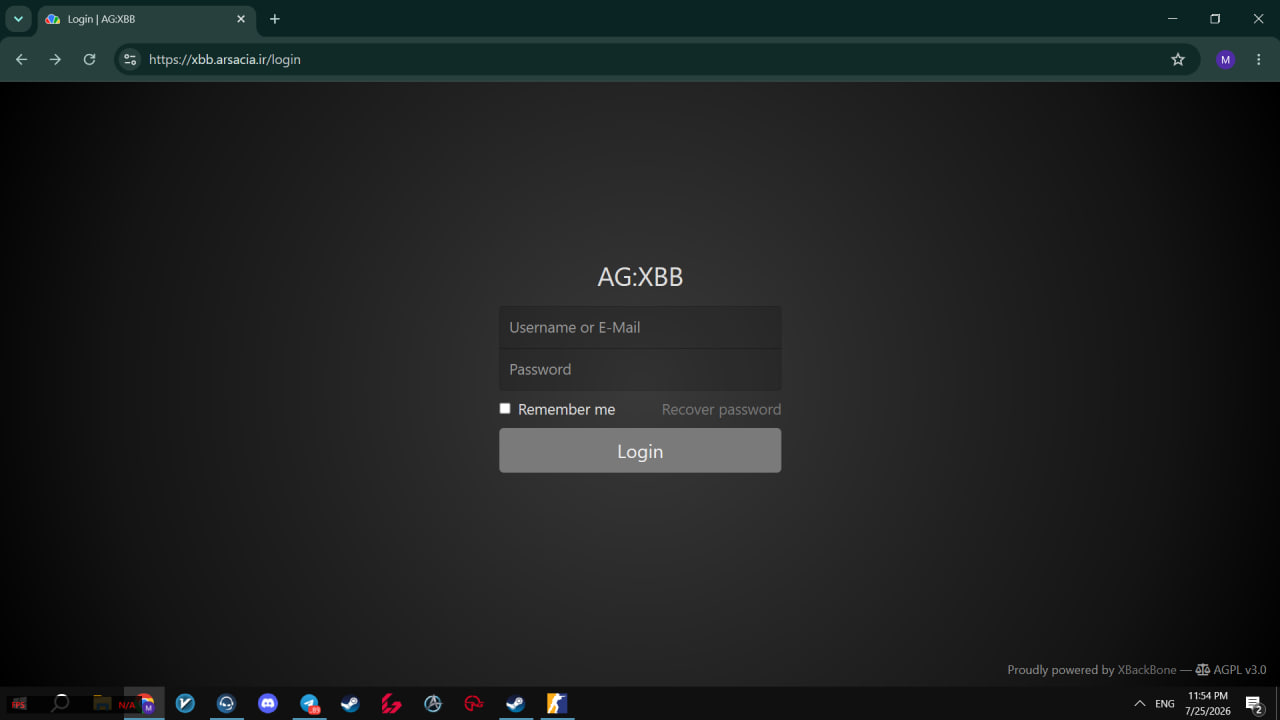The height and width of the screenshot is (720, 1280).
Task: Open a new browser tab
Action: tap(275, 19)
